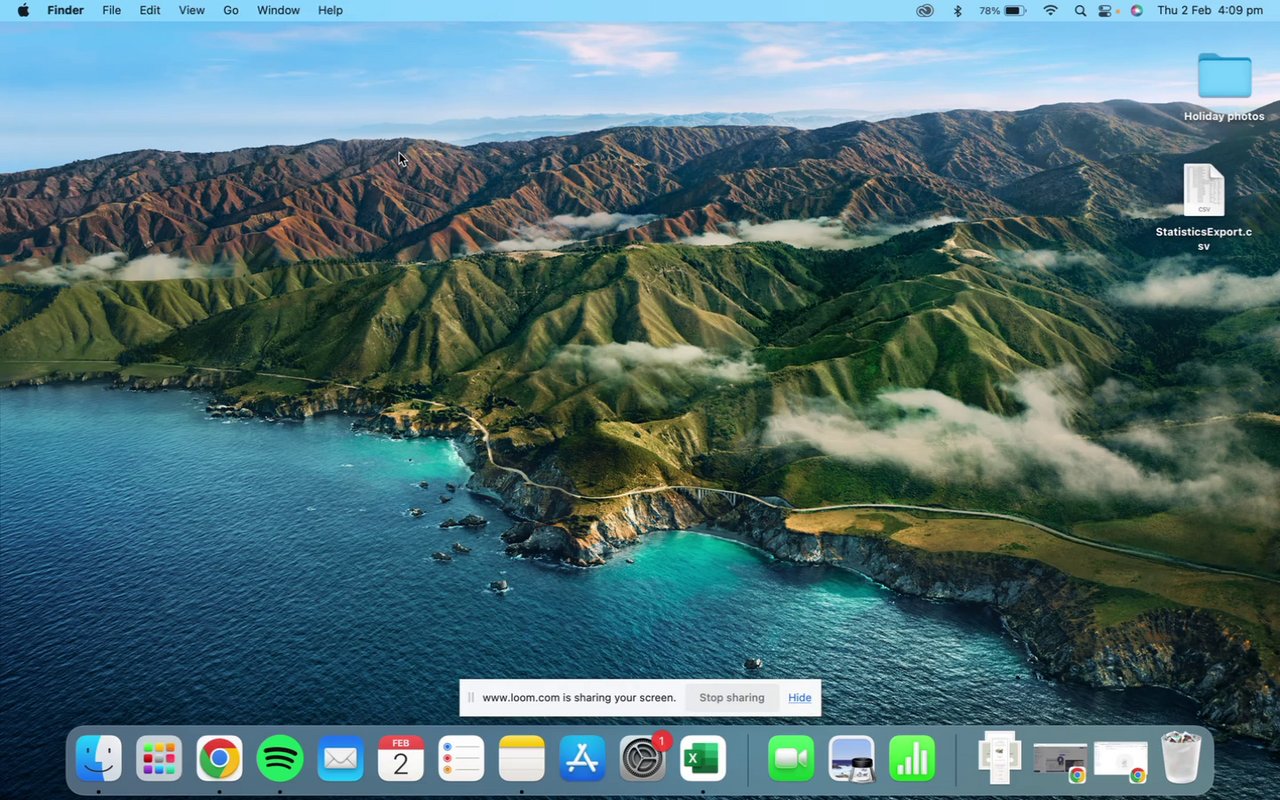
Task: Launch Siri from the menu bar
Action: tap(1136, 10)
